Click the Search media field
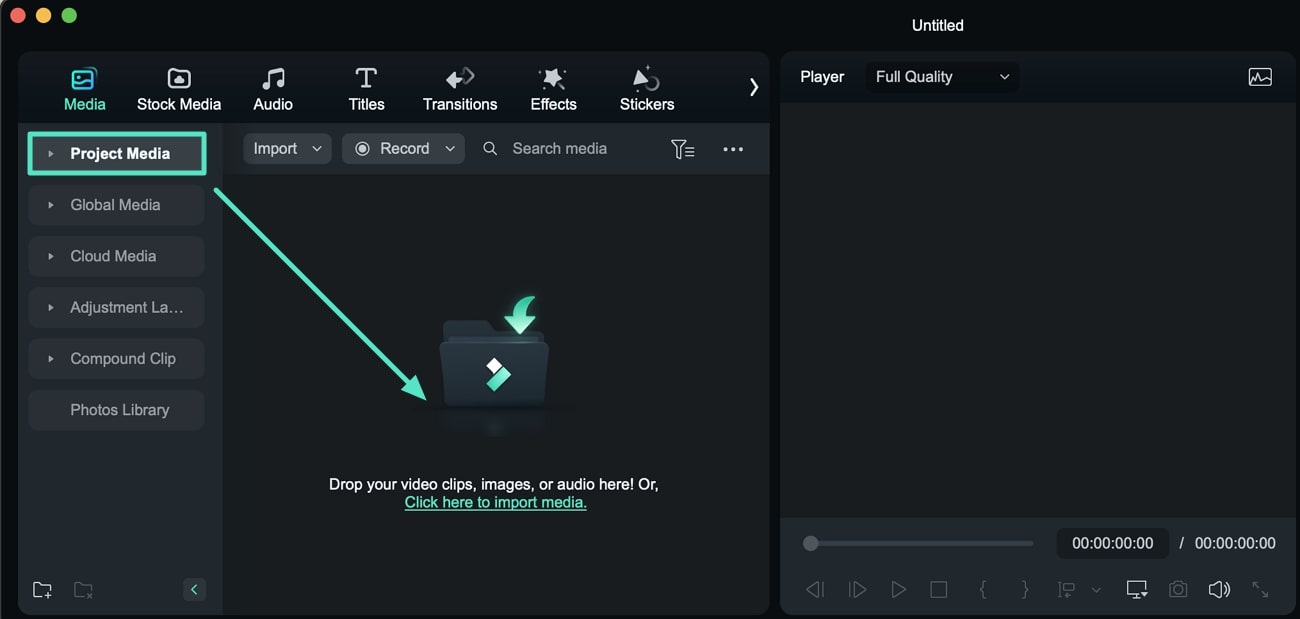Image resolution: width=1300 pixels, height=619 pixels. click(x=560, y=149)
